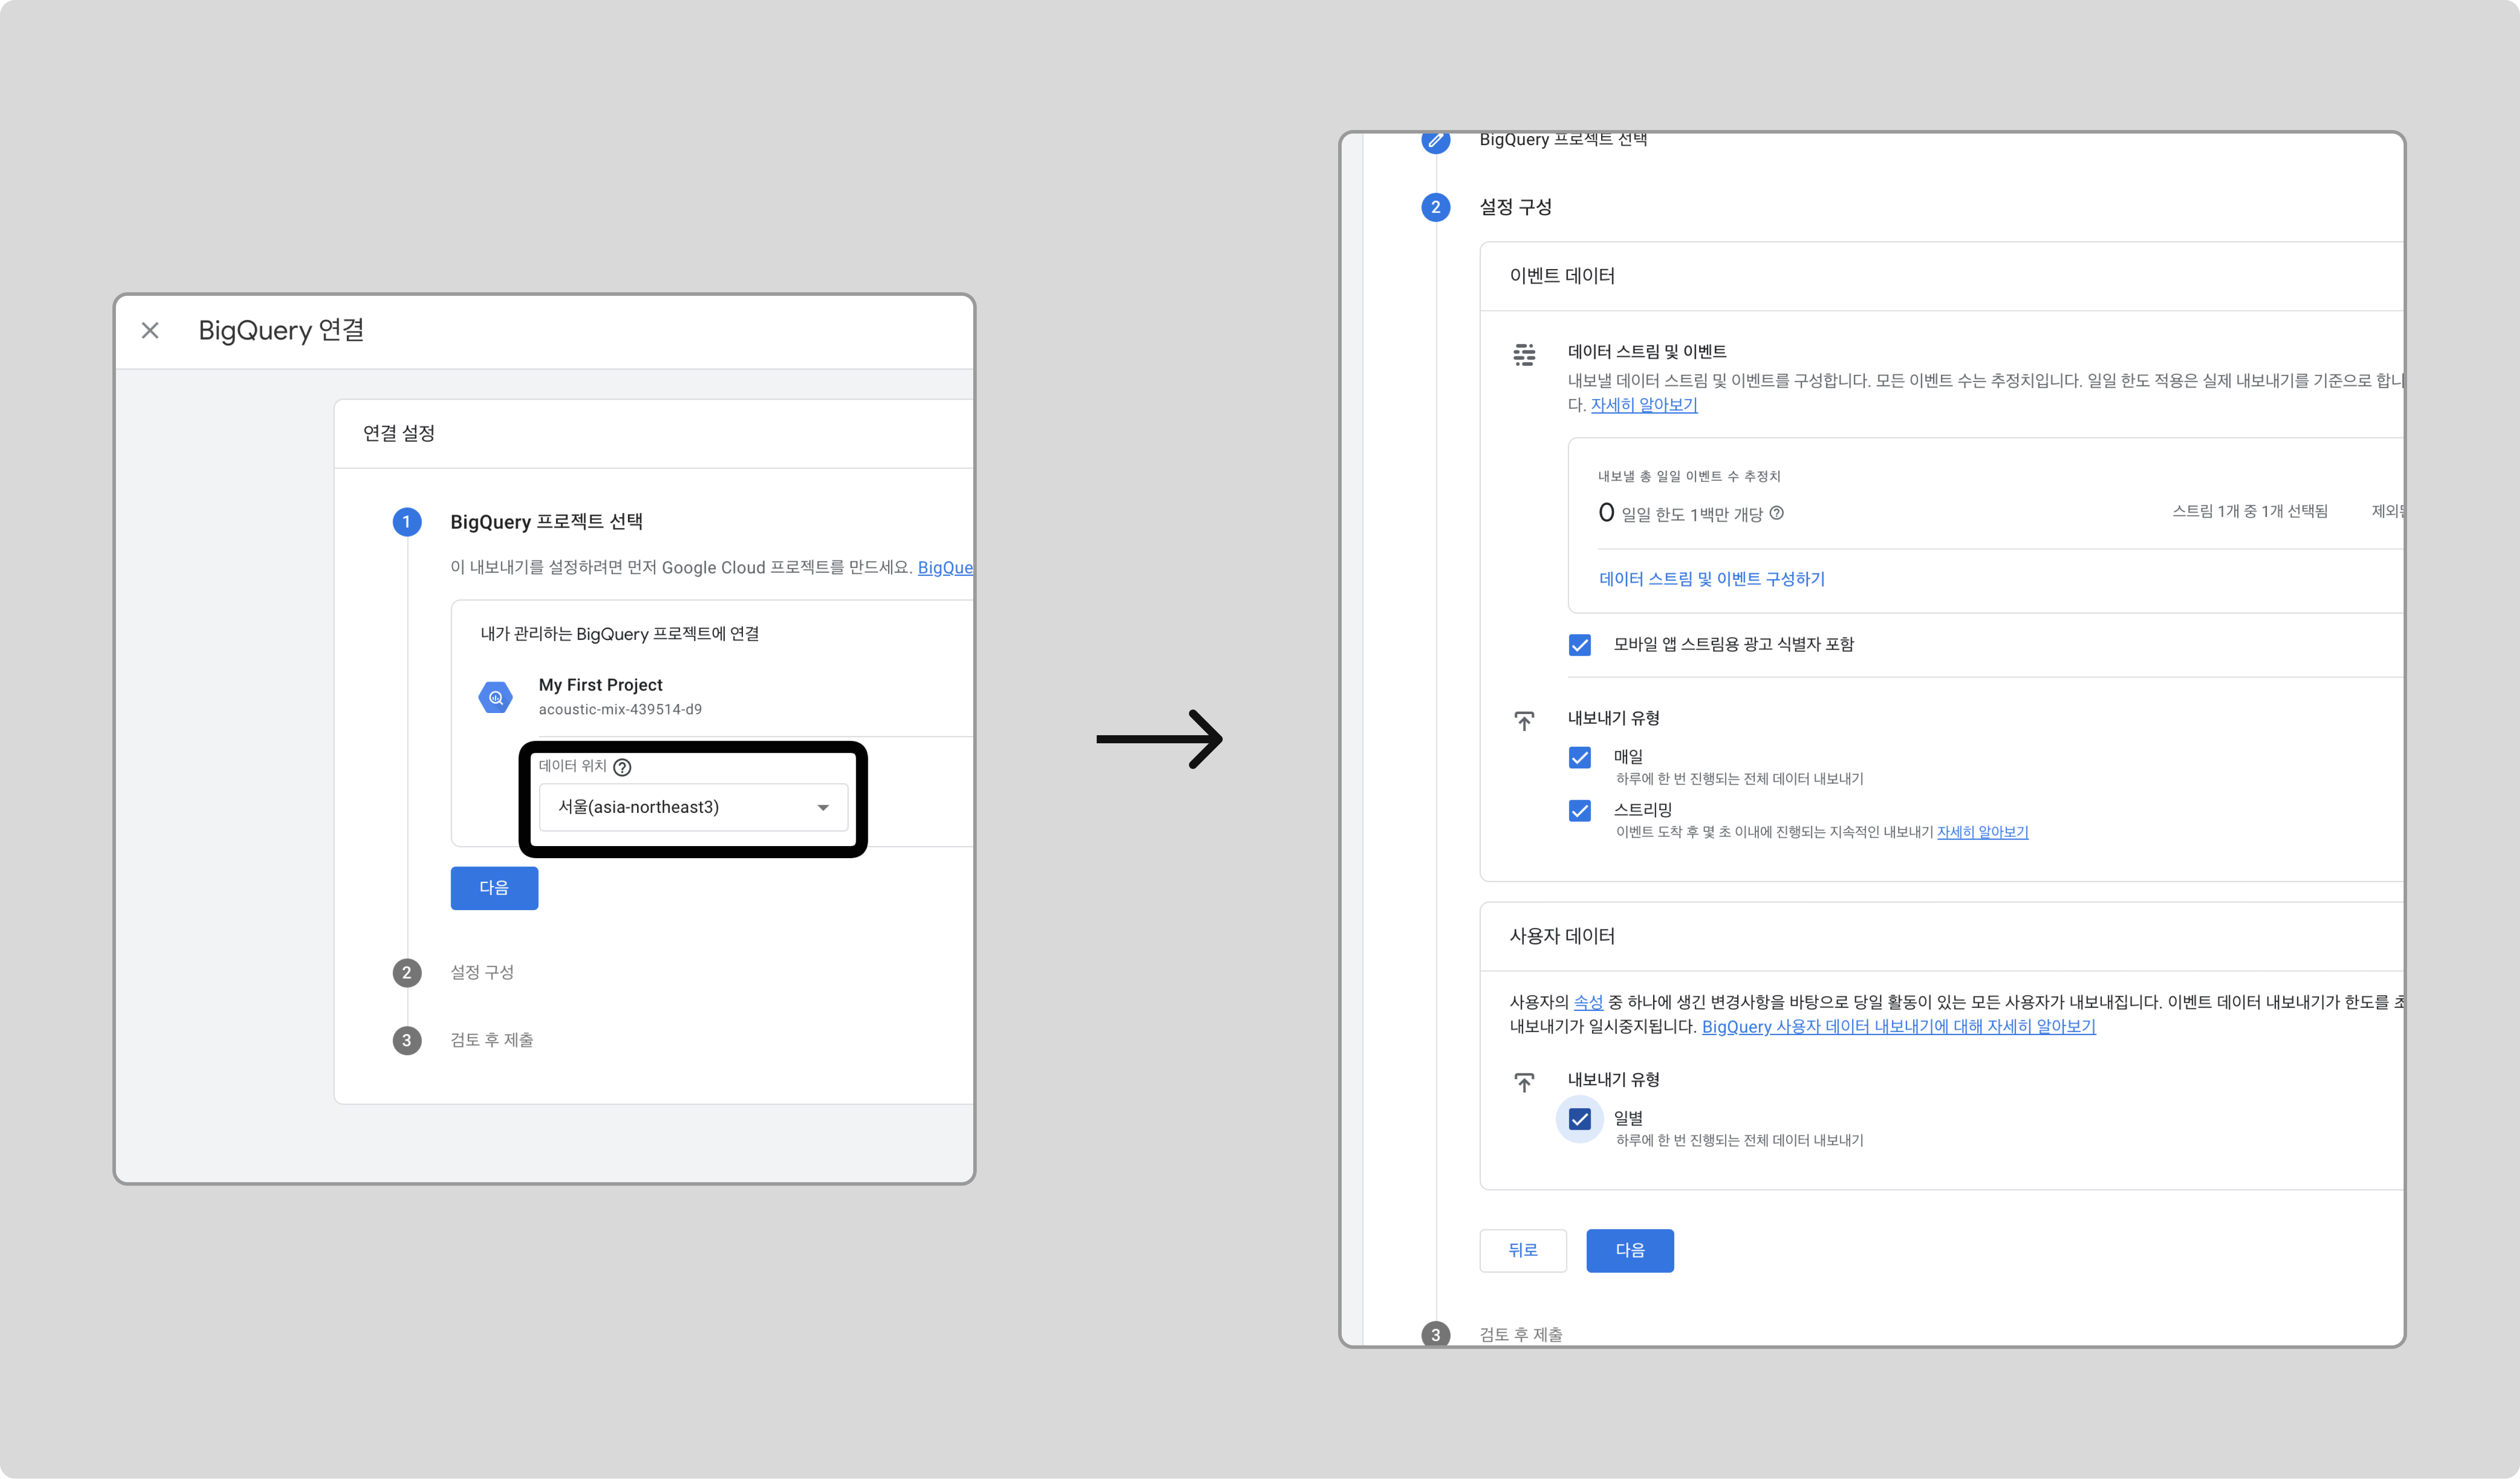Click the 내보내기 유형 upload icon in 사용자 데이터
Viewport: 2520px width, 1479px height.
1524,1082
